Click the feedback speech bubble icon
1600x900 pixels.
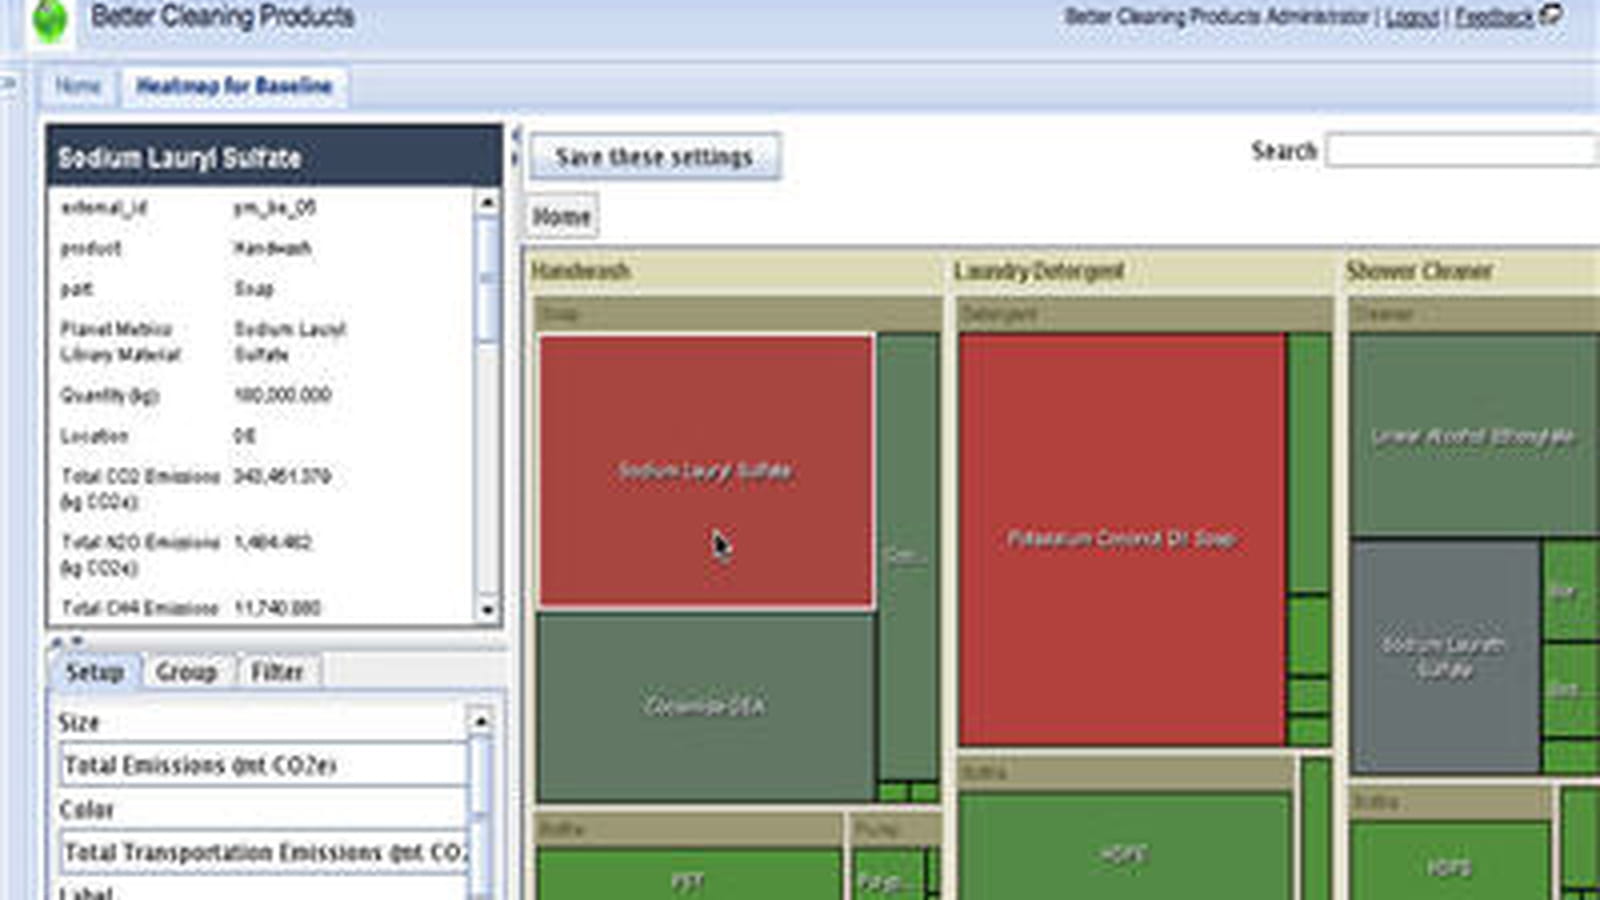(1551, 14)
